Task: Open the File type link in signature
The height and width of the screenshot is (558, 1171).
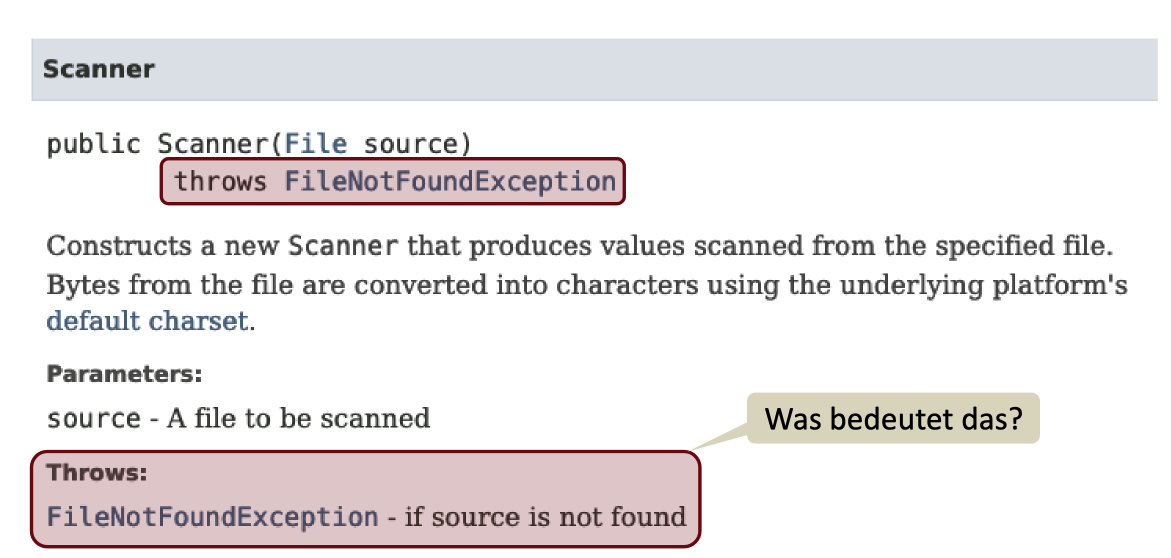Action: (x=316, y=144)
